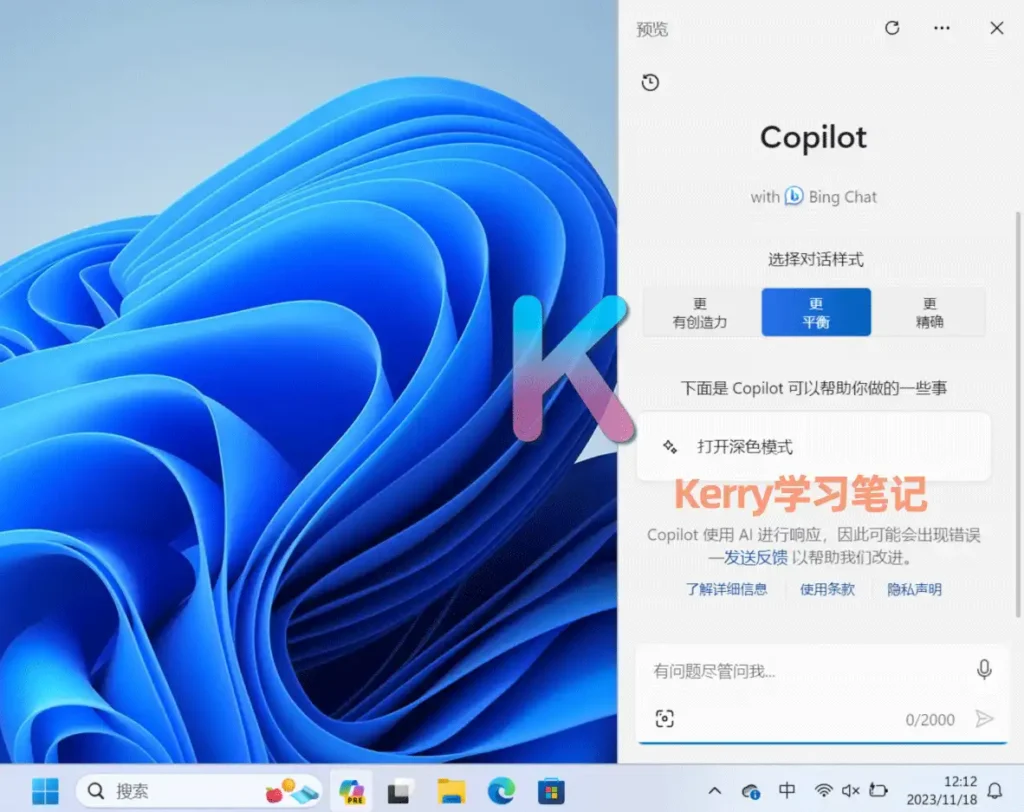Refresh the Copilot panel

pyautogui.click(x=892, y=28)
